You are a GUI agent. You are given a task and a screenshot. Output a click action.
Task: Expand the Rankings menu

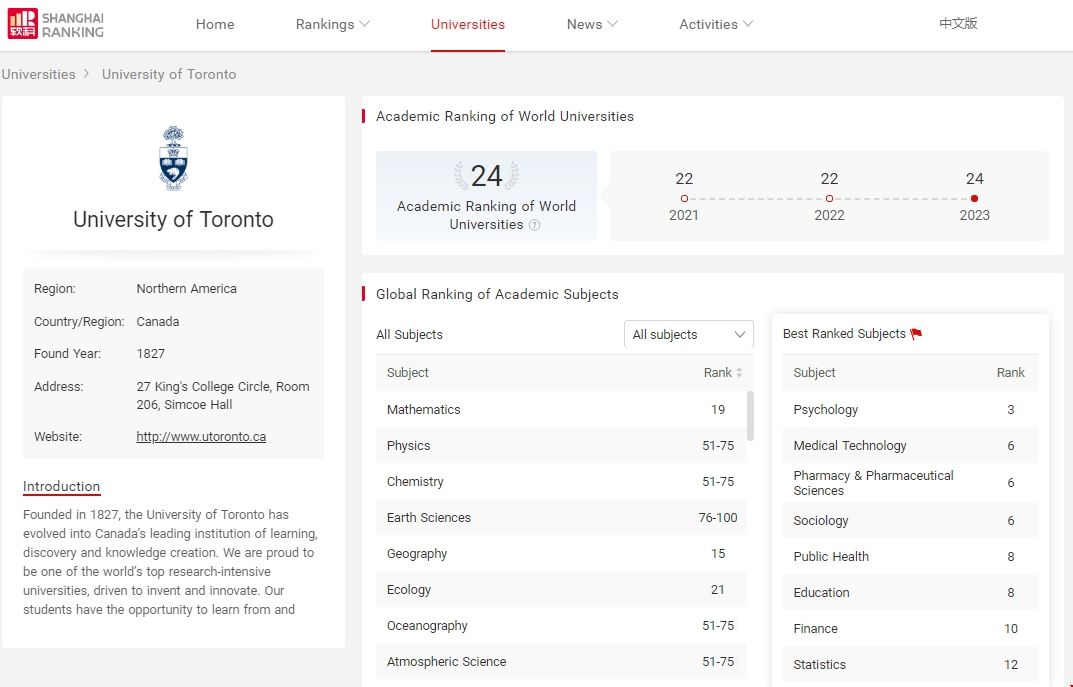pos(332,24)
